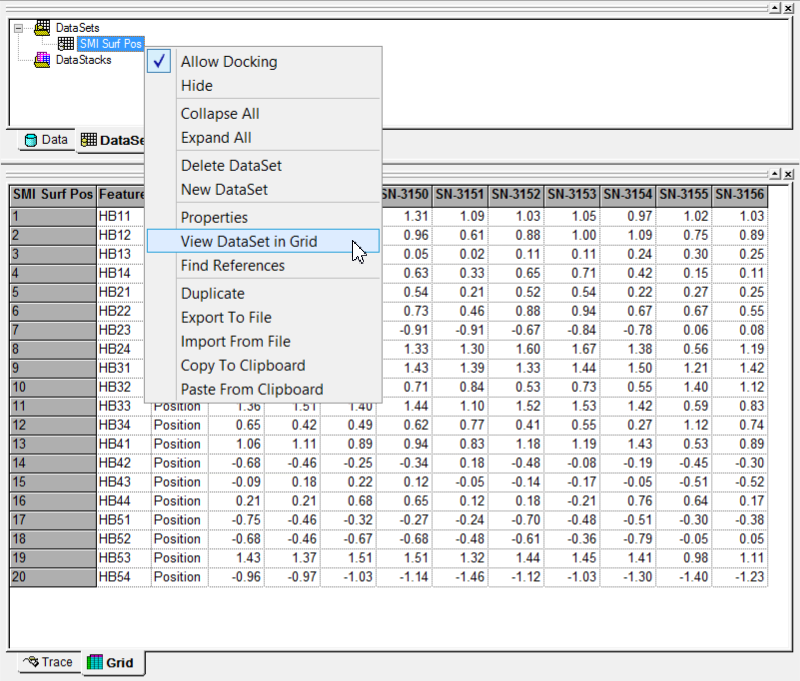Viewport: 800px width, 681px height.
Task: Click the SN-3155 column header
Action: (x=684, y=194)
